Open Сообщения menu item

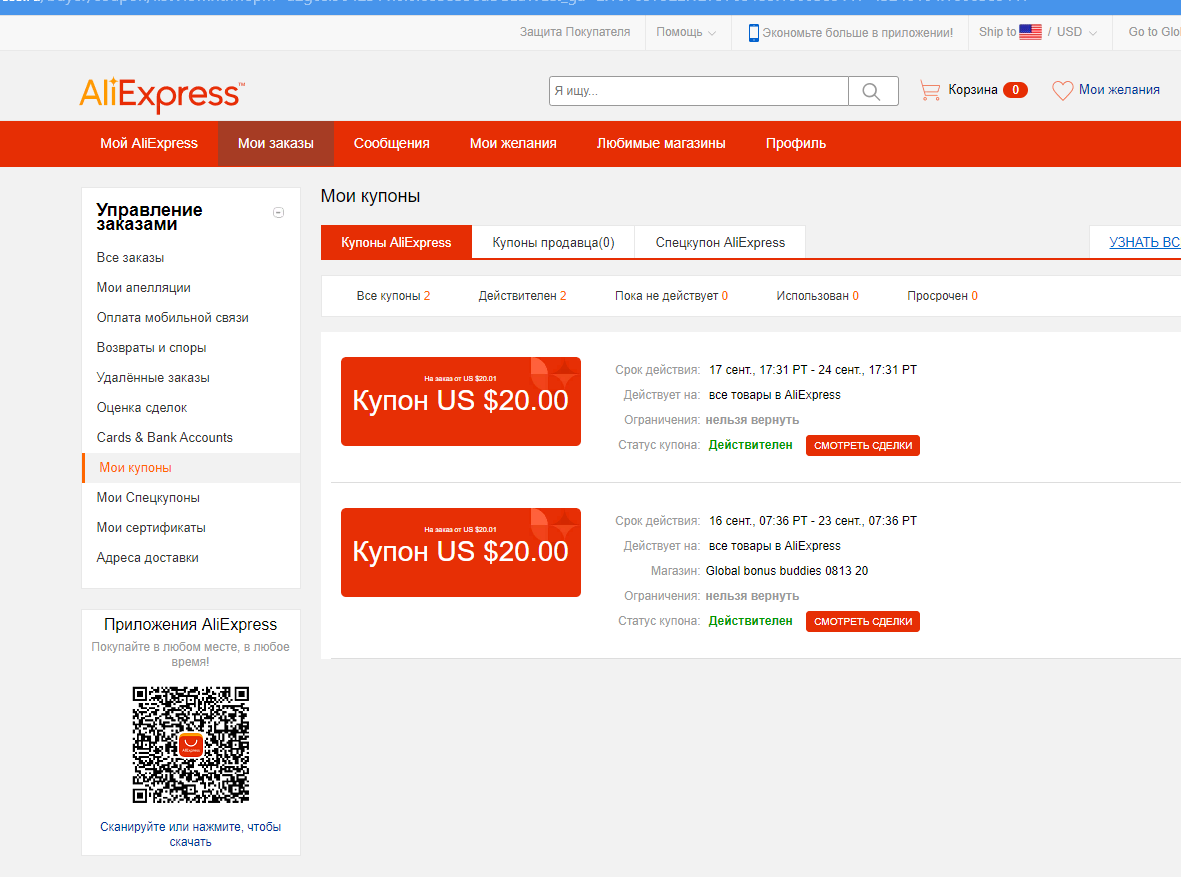pyautogui.click(x=392, y=143)
